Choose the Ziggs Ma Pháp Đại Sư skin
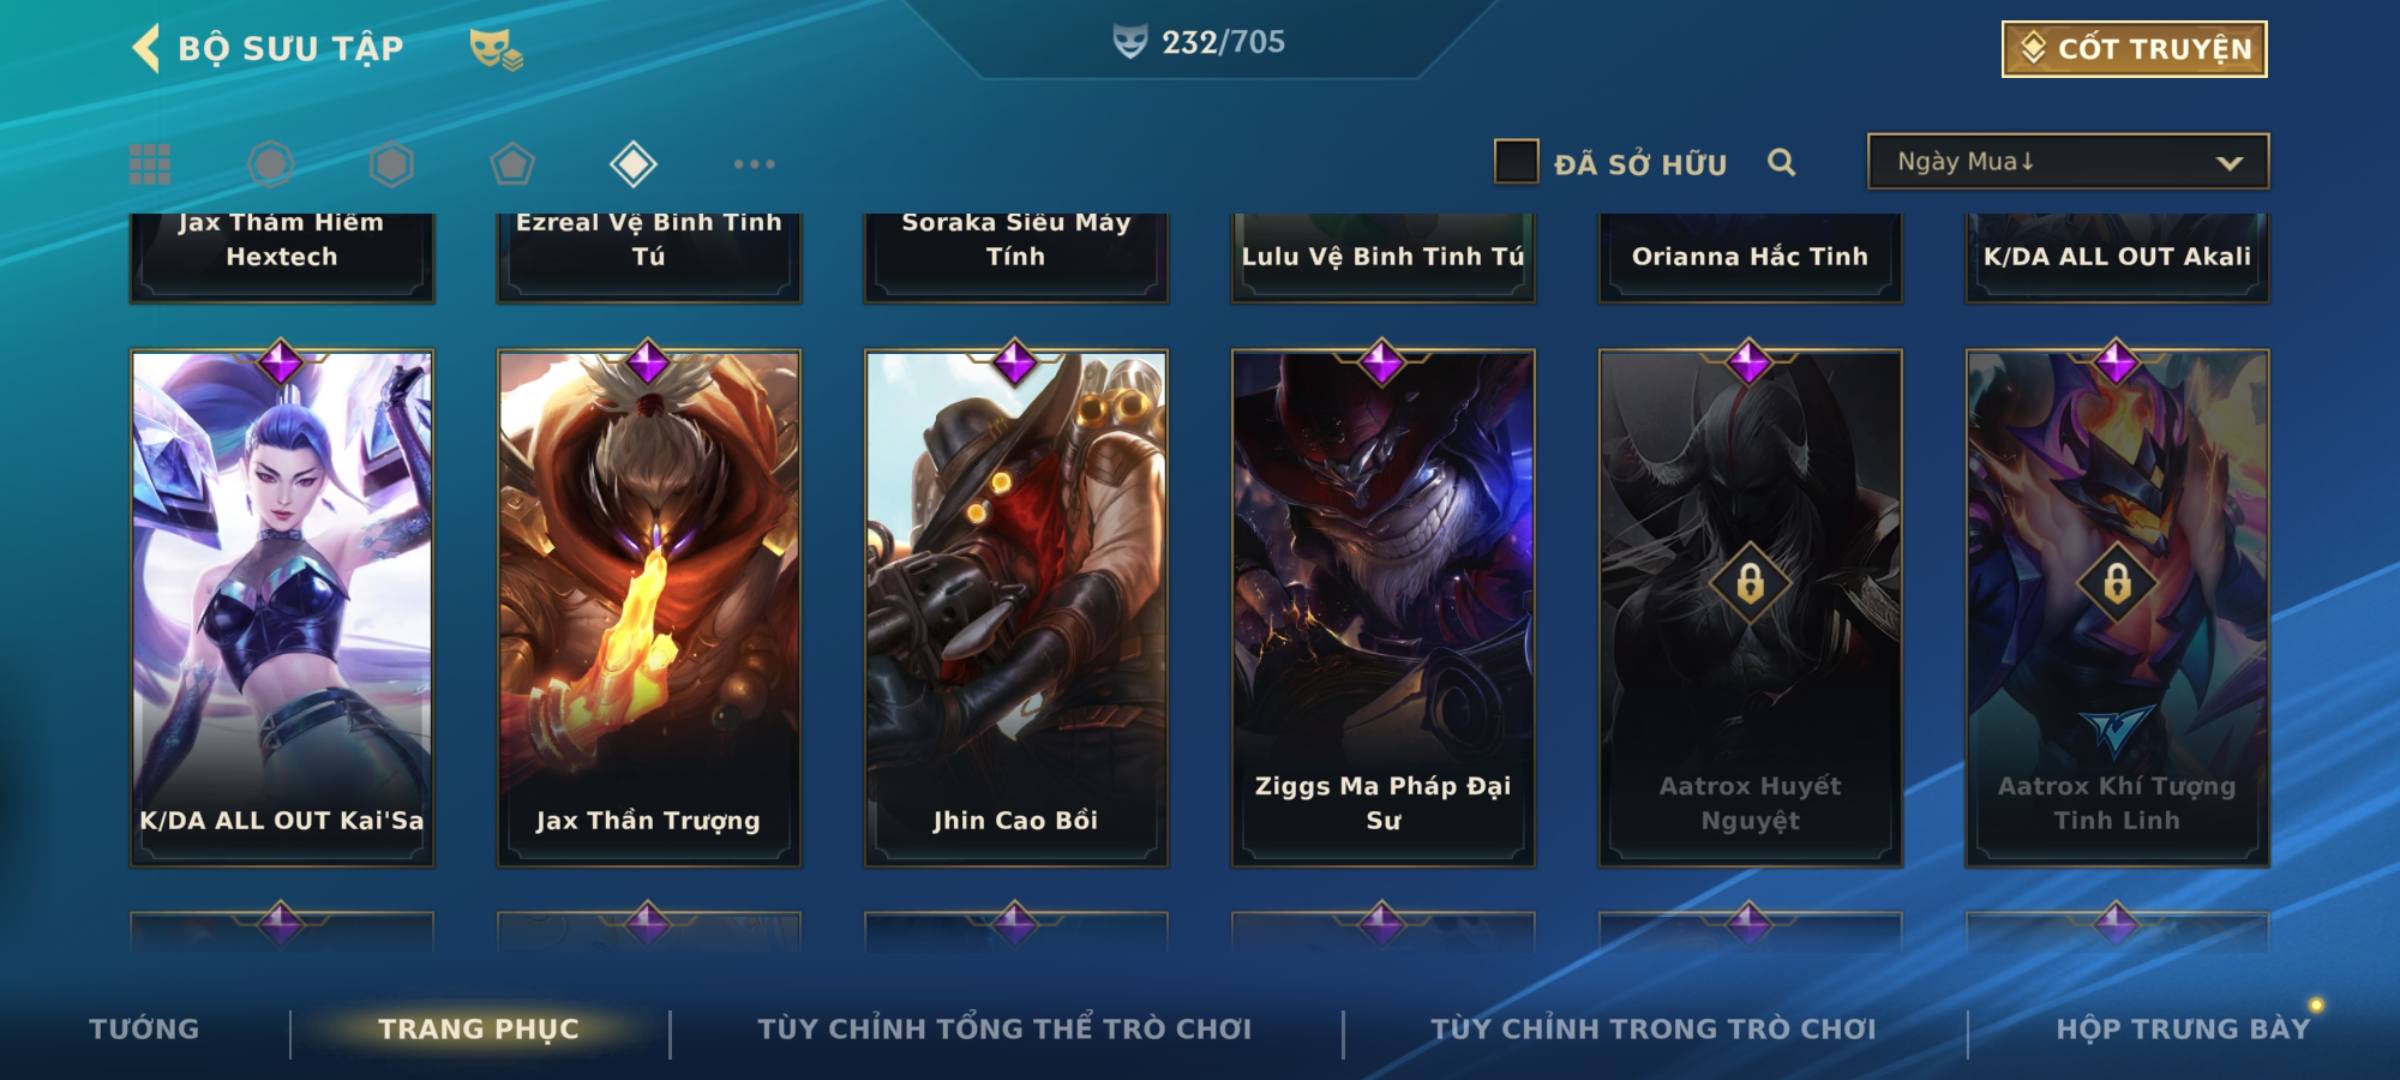 coord(1383,608)
